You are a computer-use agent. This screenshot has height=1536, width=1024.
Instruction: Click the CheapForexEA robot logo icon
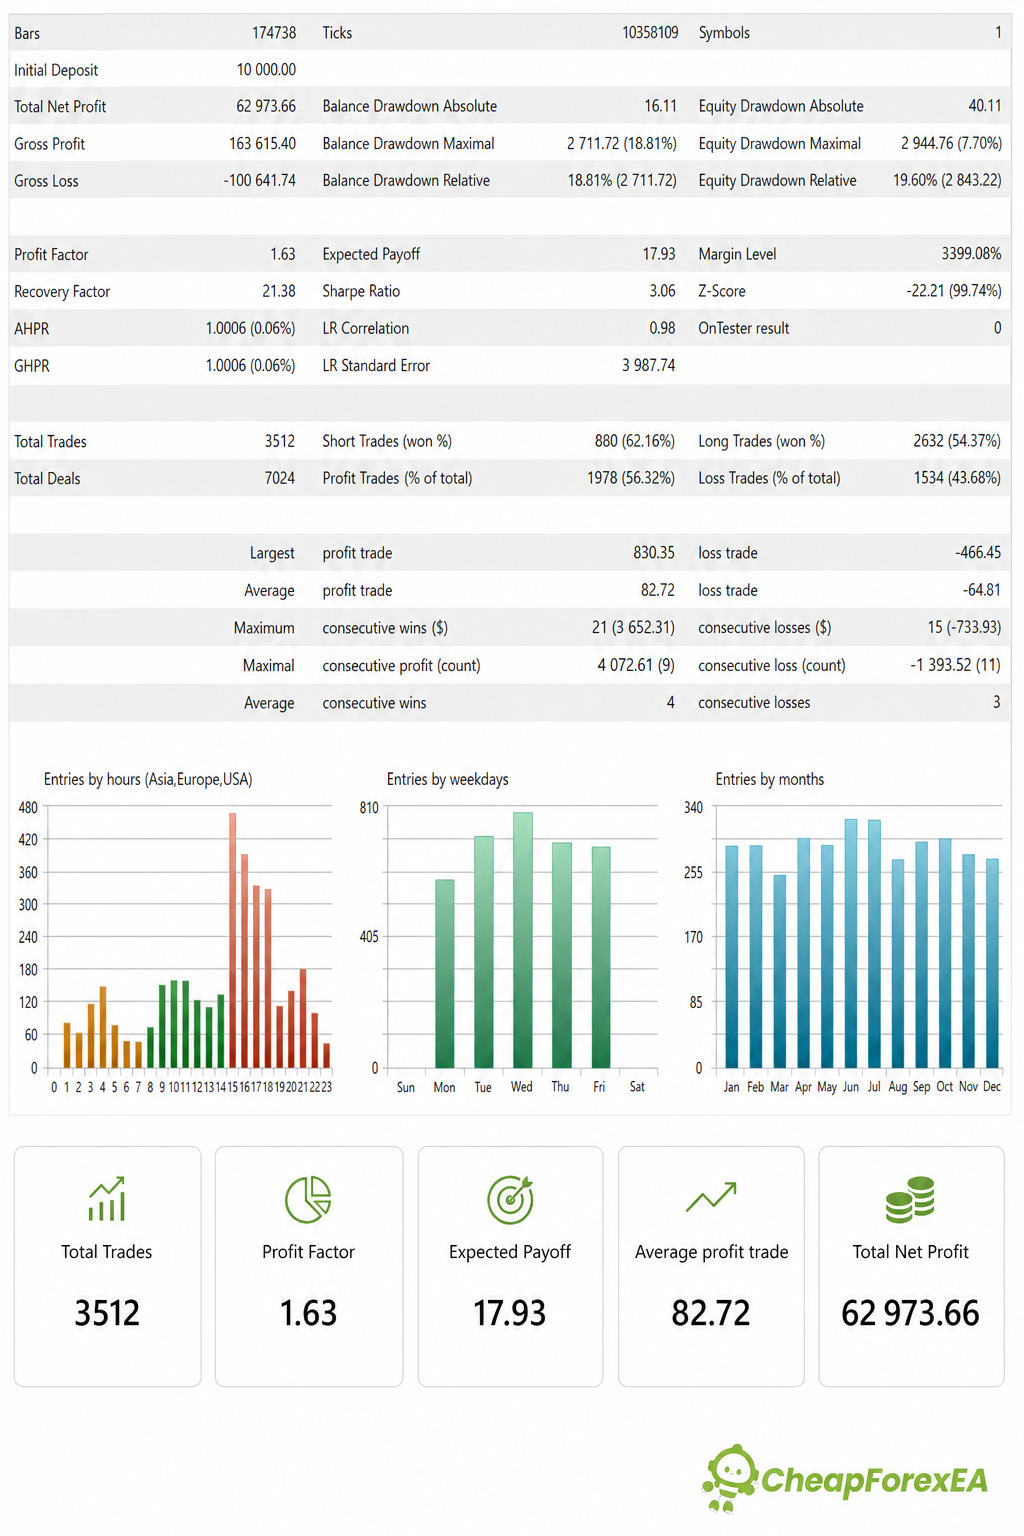coord(730,1478)
